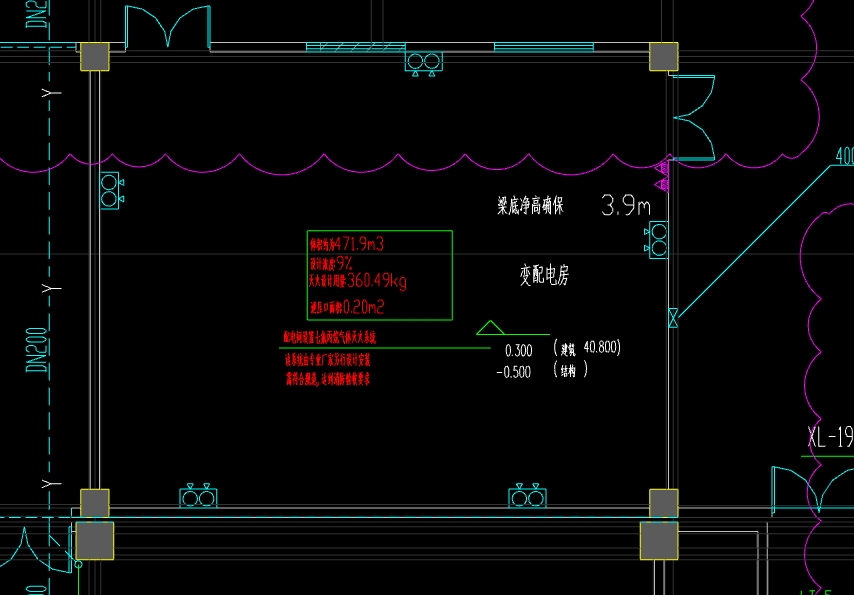Click the room label 变配电房
Viewport: 854px width, 595px height.
(544, 277)
